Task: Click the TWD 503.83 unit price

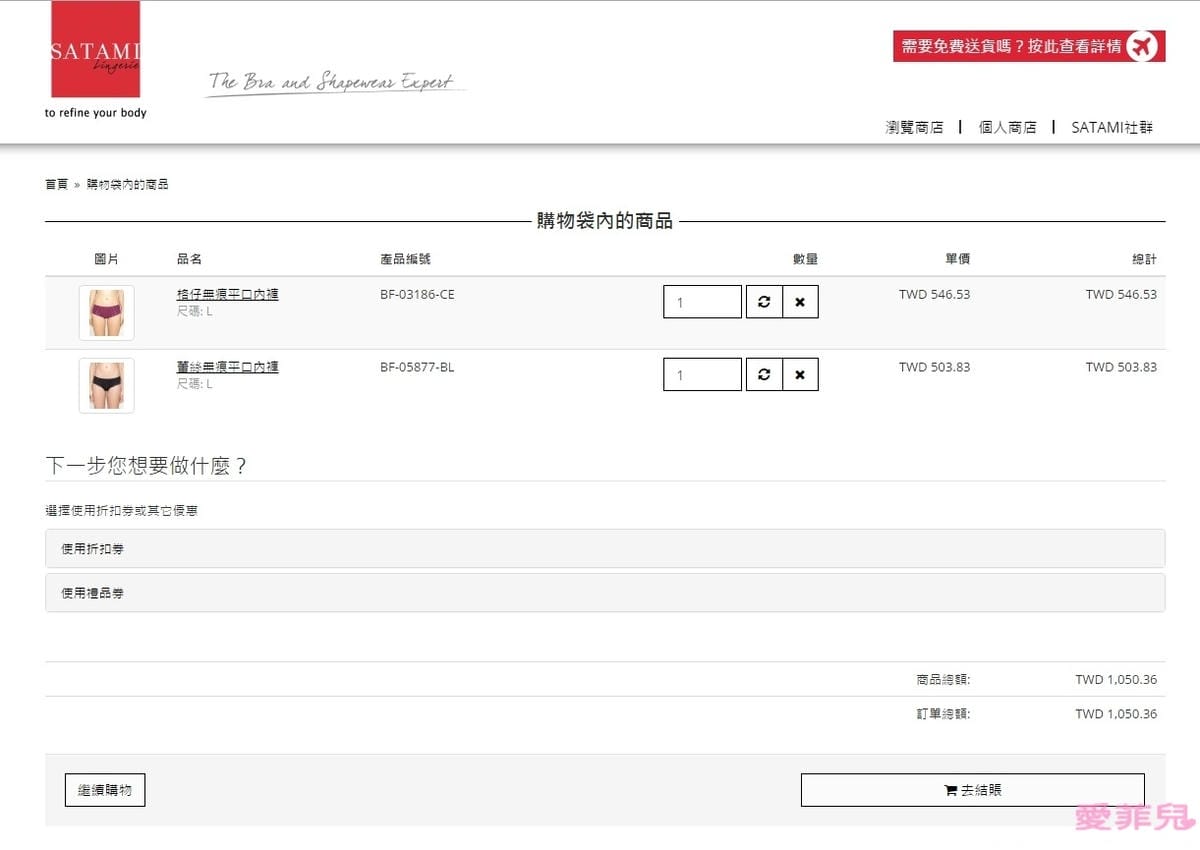Action: coord(934,367)
